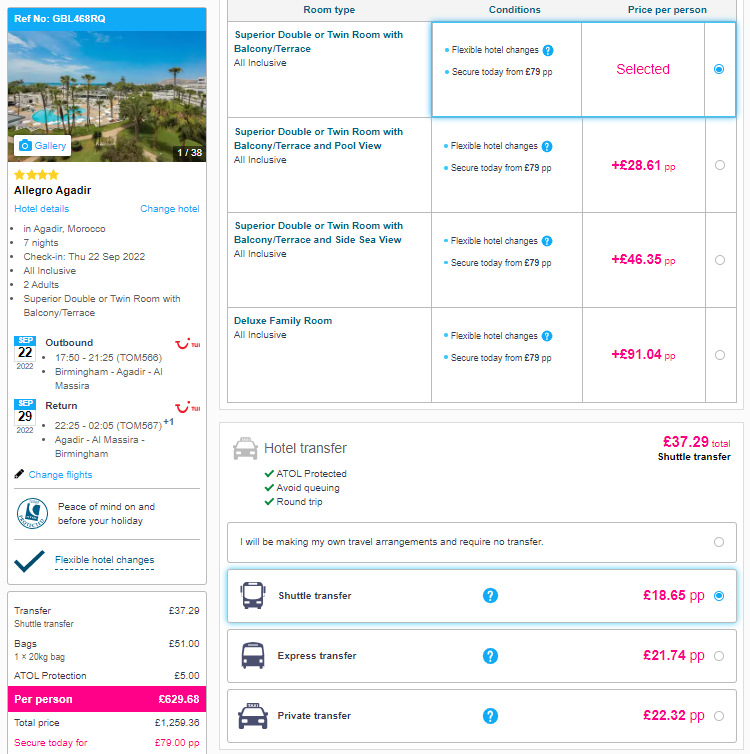Select the Pool View room radio button
The height and width of the screenshot is (754, 750).
point(719,165)
